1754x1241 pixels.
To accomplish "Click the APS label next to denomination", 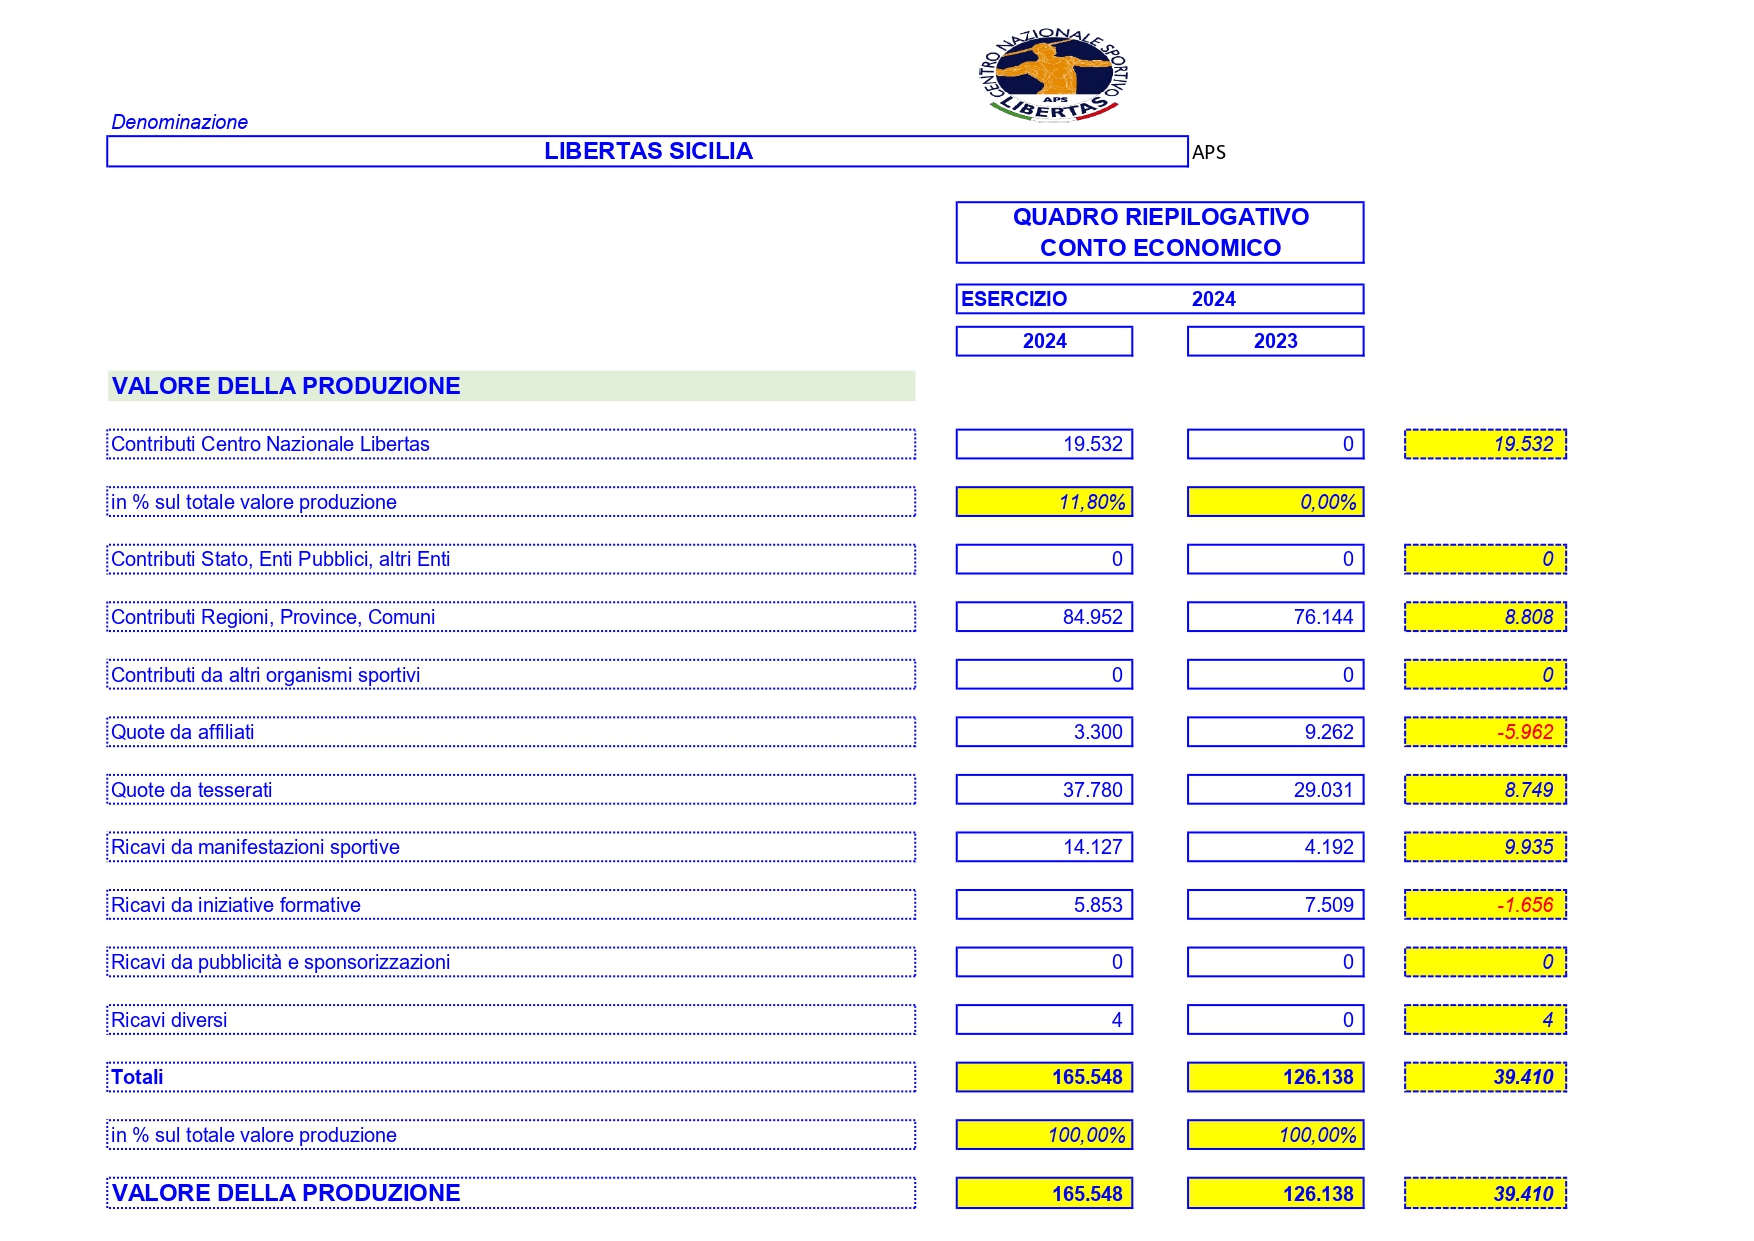I will tap(1208, 152).
